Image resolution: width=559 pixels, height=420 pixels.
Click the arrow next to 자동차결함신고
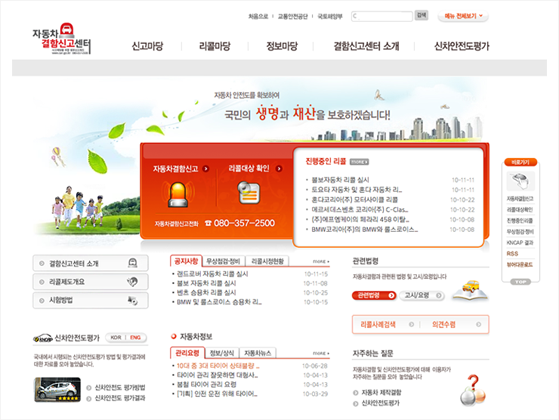(x=206, y=169)
